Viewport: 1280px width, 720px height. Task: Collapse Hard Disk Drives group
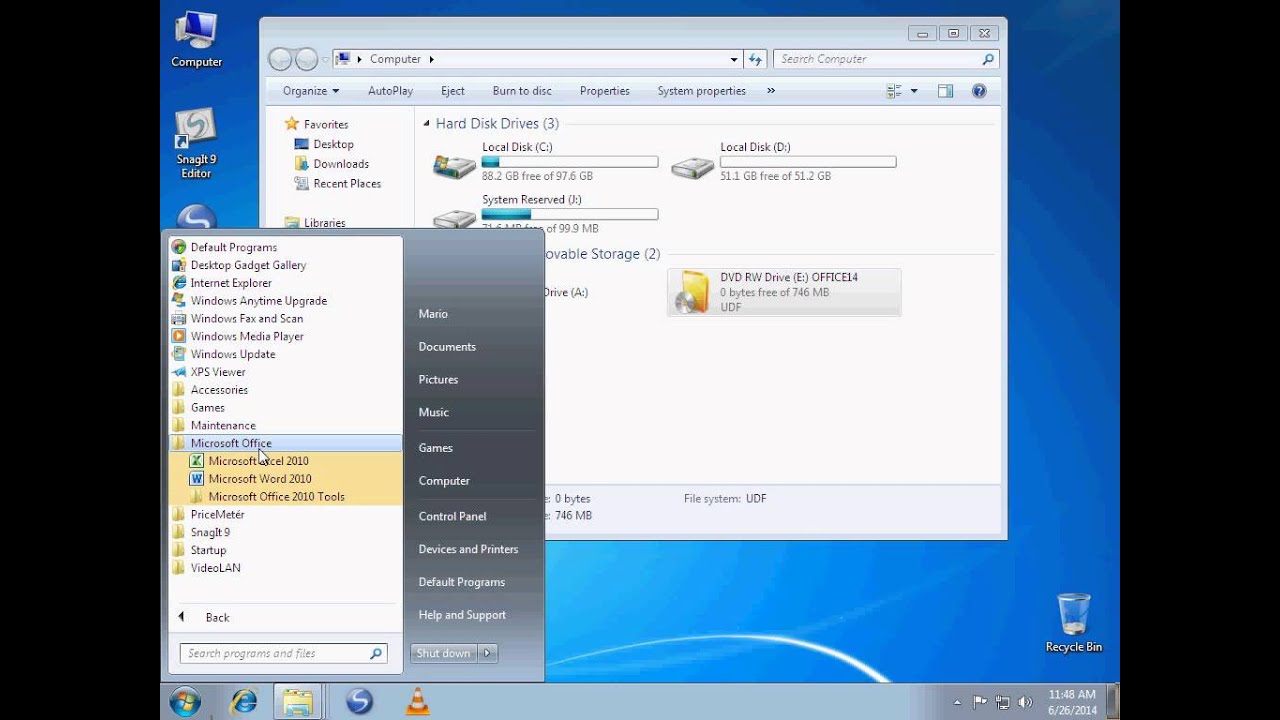pyautogui.click(x=427, y=124)
